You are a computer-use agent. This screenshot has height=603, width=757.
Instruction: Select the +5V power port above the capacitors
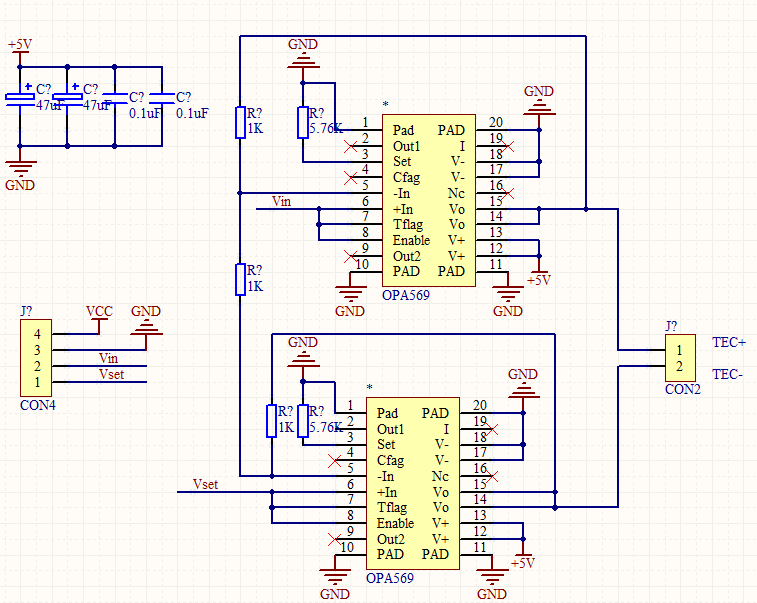click(x=20, y=48)
